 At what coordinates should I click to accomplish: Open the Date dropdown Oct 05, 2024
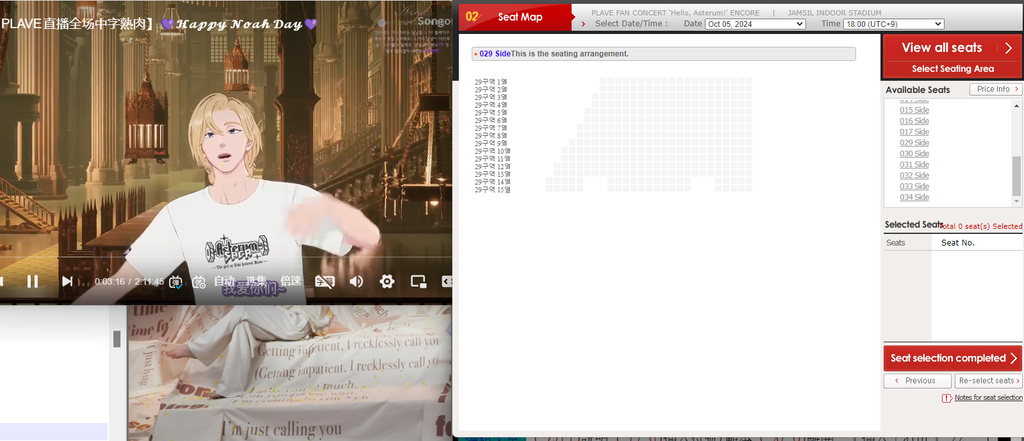coord(755,24)
